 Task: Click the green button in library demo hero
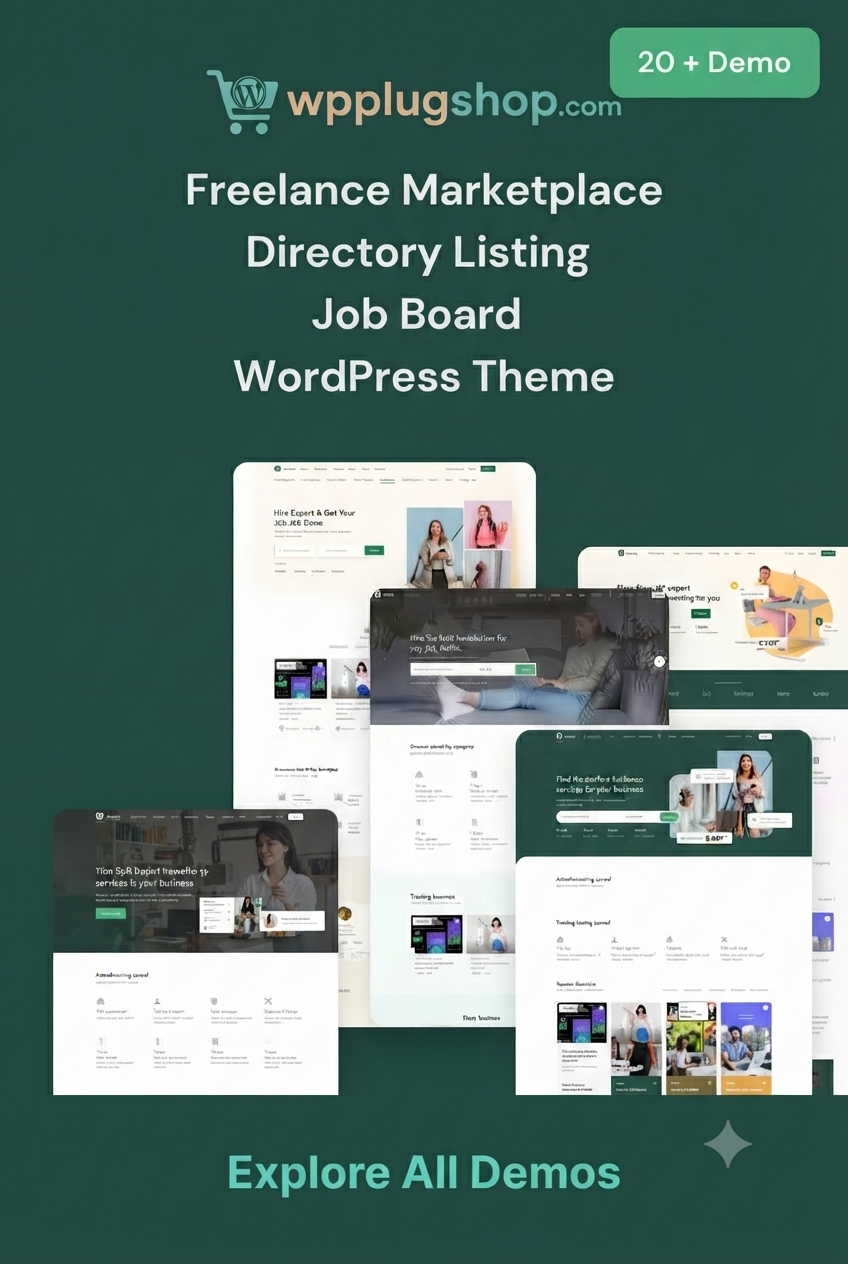(111, 913)
